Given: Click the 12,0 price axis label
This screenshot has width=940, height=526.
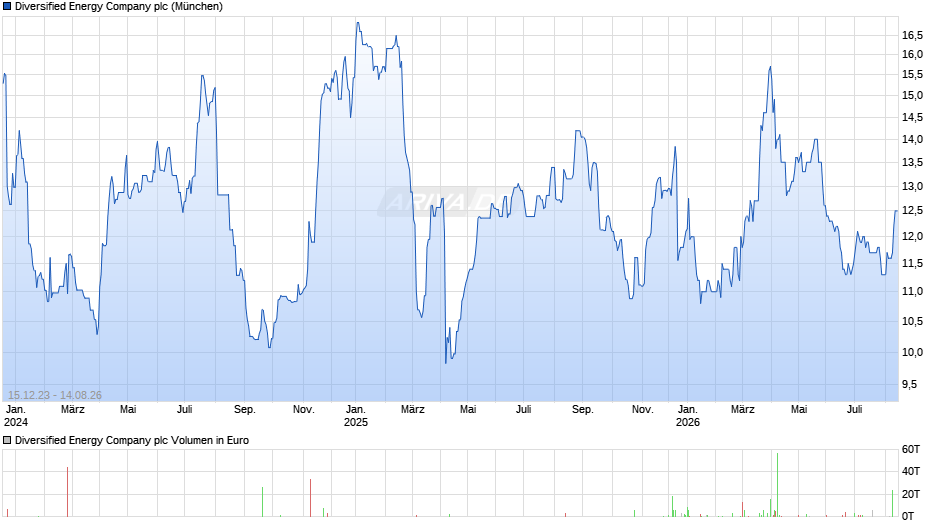Looking at the screenshot, I should (x=912, y=236).
